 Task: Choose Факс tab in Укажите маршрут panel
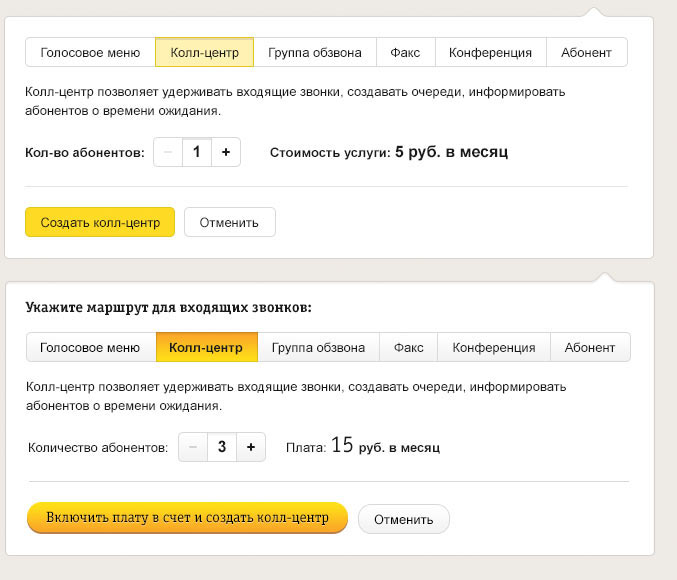click(x=408, y=347)
